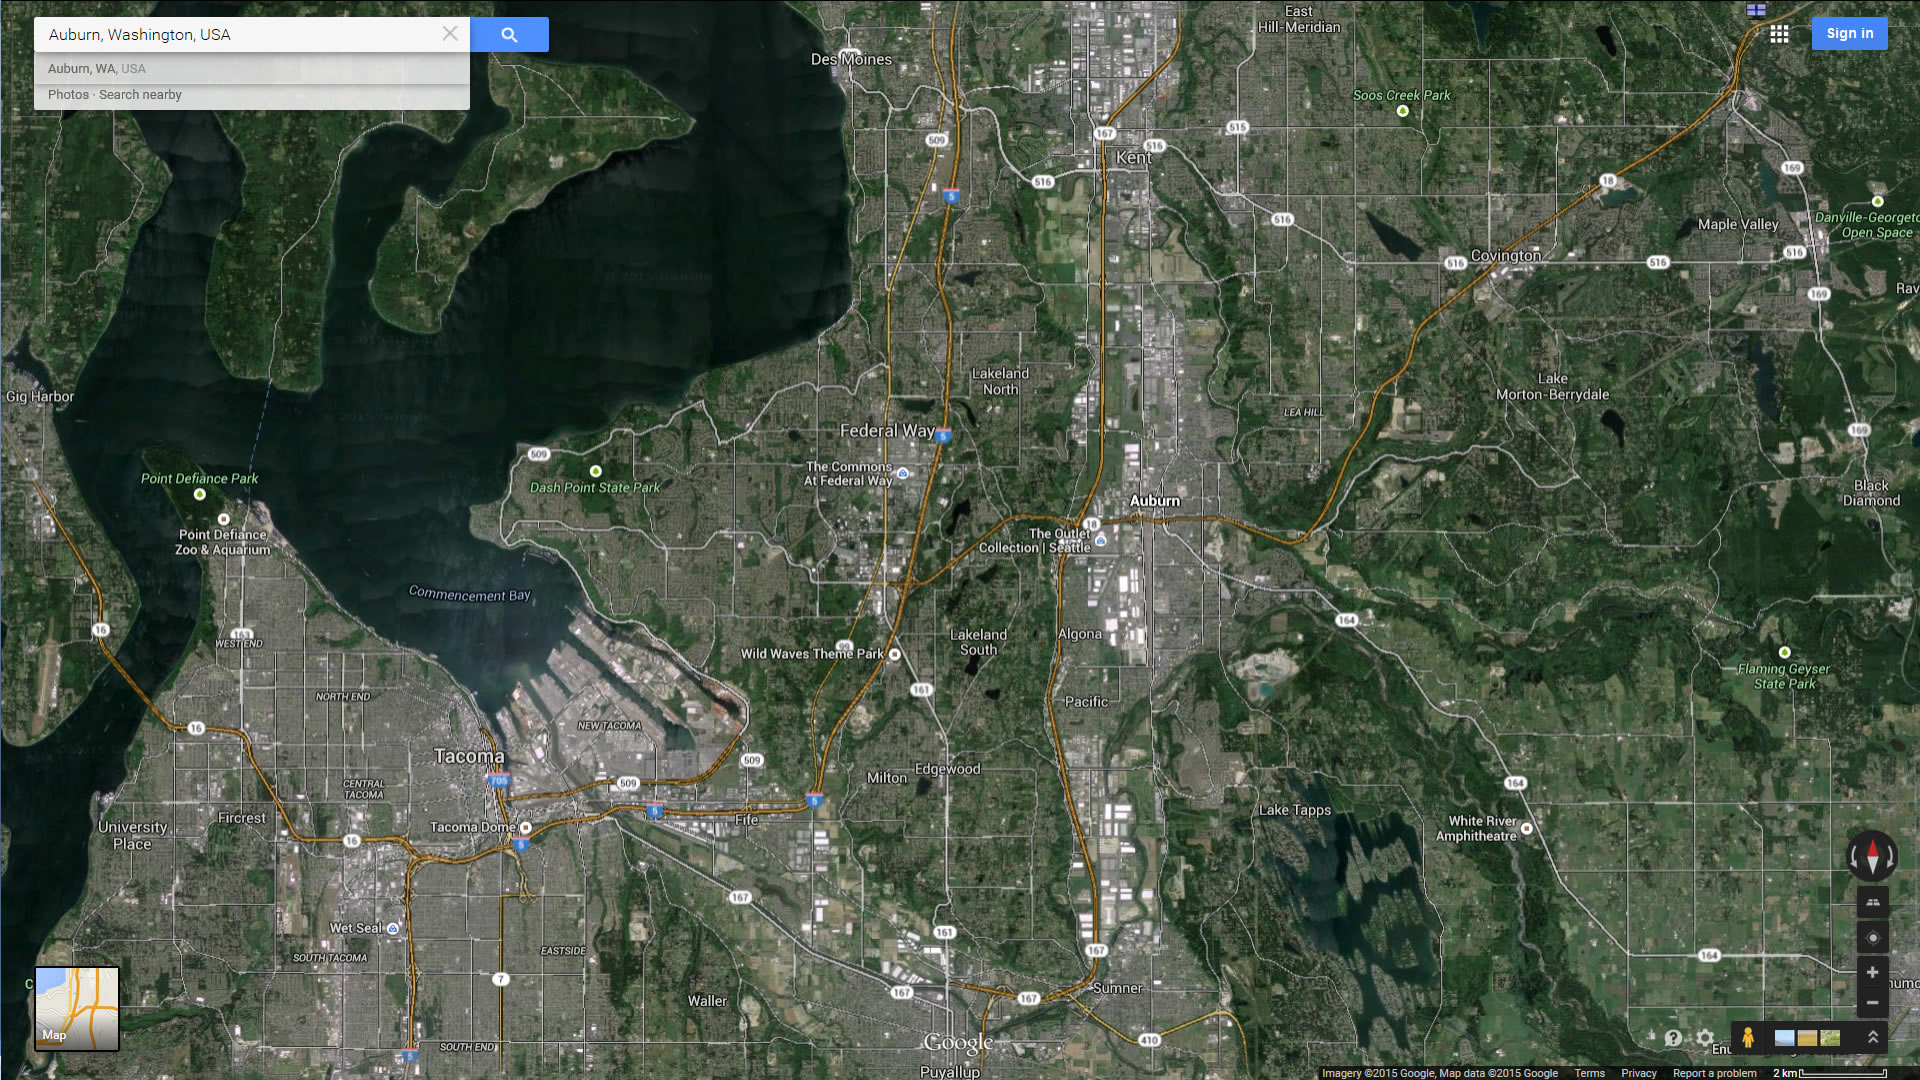Click the Photos link

(68, 95)
